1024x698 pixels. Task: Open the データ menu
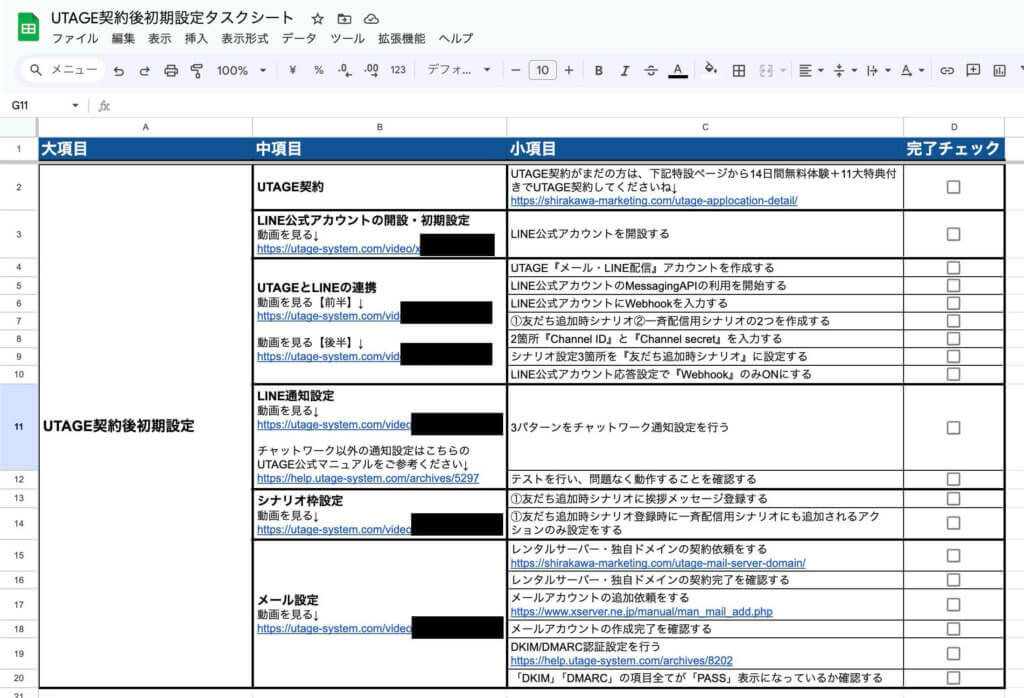click(x=298, y=39)
